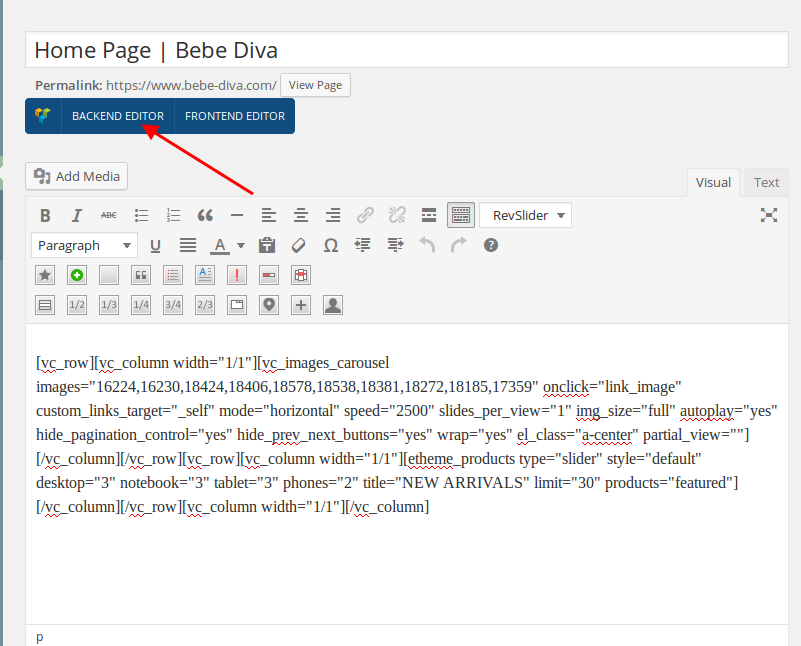Switch to the Text editor tab

(766, 182)
